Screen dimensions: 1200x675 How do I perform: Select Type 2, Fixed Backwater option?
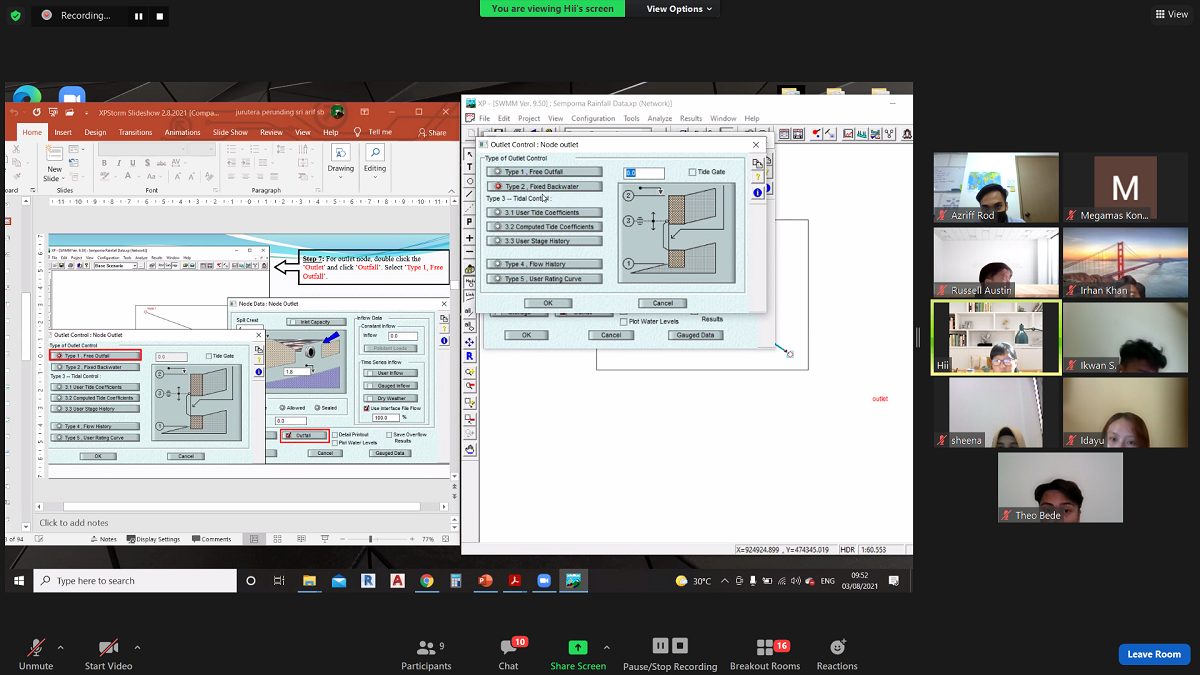(x=546, y=187)
